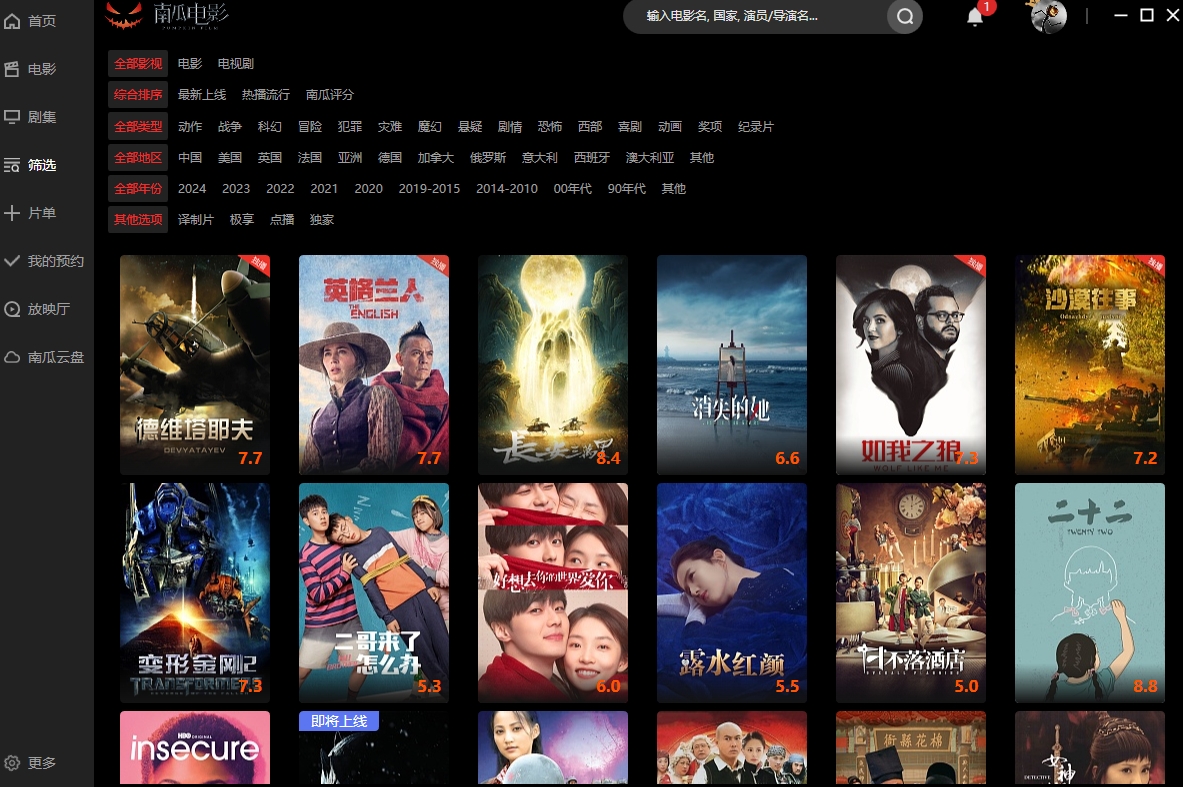Open 放映厅 screening room icon
The width and height of the screenshot is (1183, 787).
point(12,309)
